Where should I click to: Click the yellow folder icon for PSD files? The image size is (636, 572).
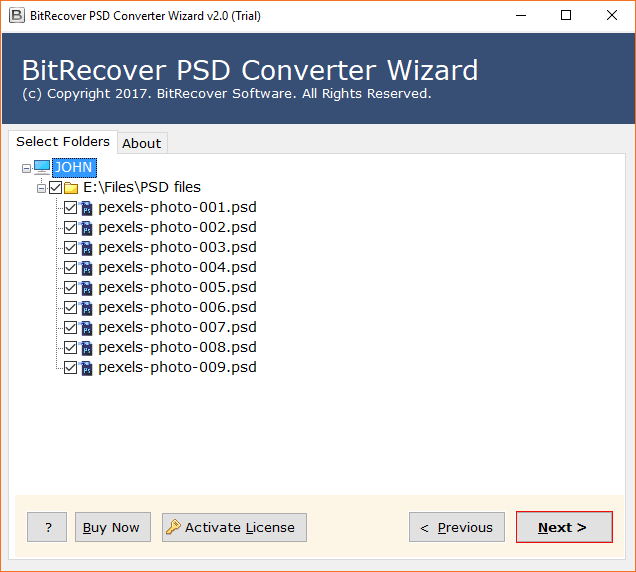point(71,188)
